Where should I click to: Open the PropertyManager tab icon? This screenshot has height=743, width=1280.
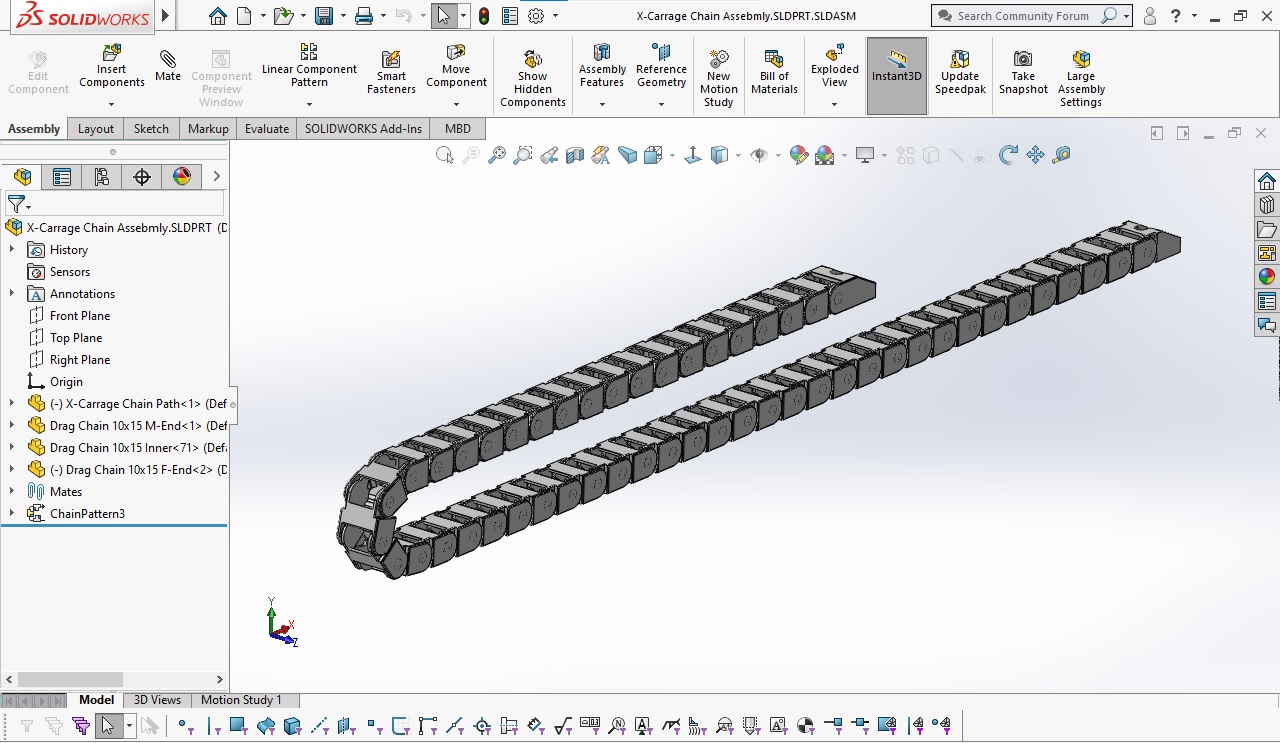(x=62, y=177)
